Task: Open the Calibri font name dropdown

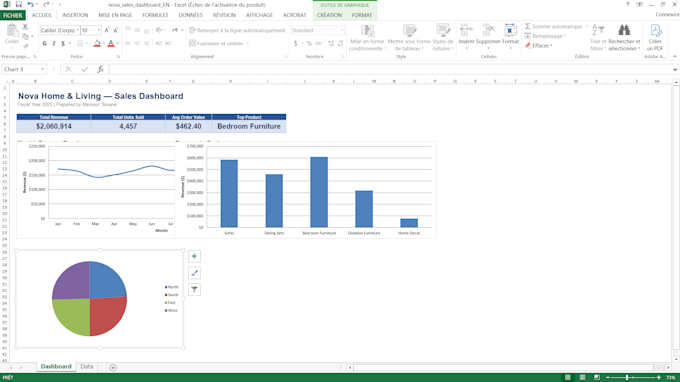Action: pos(77,30)
